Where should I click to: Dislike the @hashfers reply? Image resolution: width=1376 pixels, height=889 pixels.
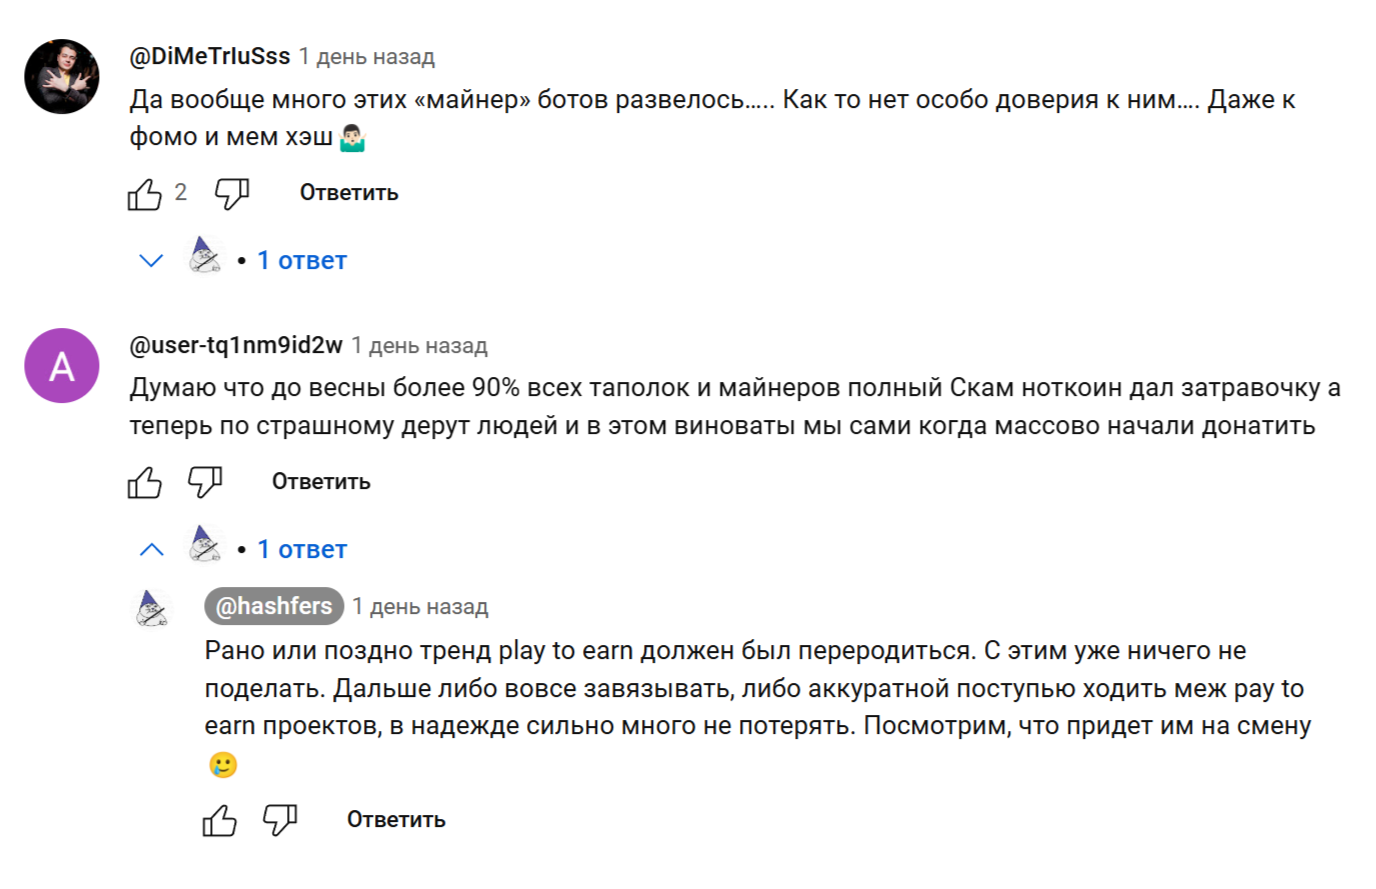(280, 821)
